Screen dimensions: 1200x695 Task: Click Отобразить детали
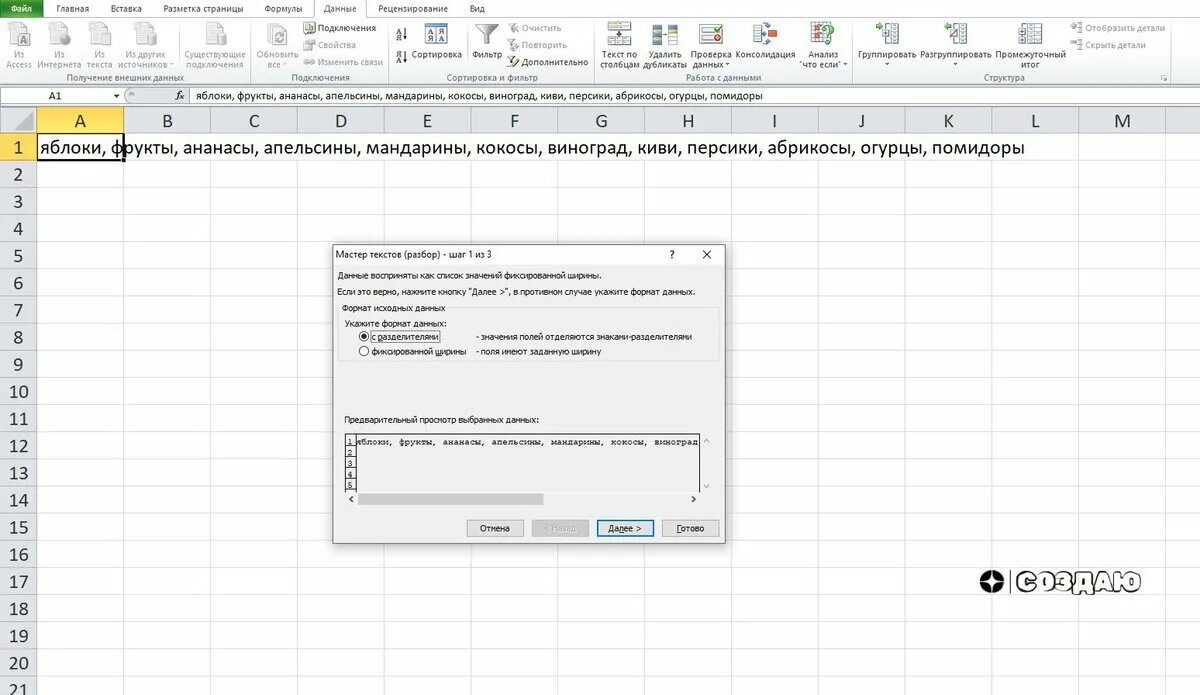point(1118,28)
